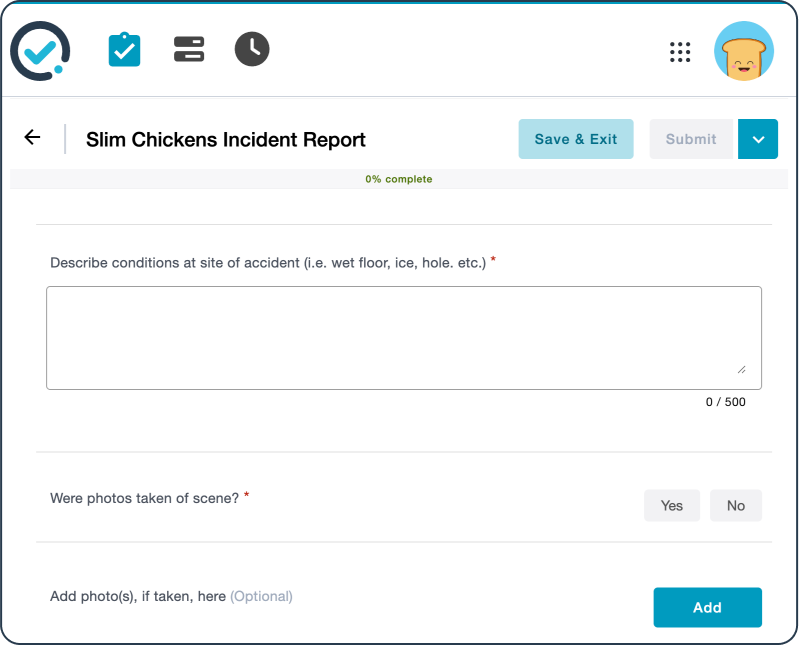Click the 0% complete progress bar
Screen dimensions: 799x645
(399, 180)
